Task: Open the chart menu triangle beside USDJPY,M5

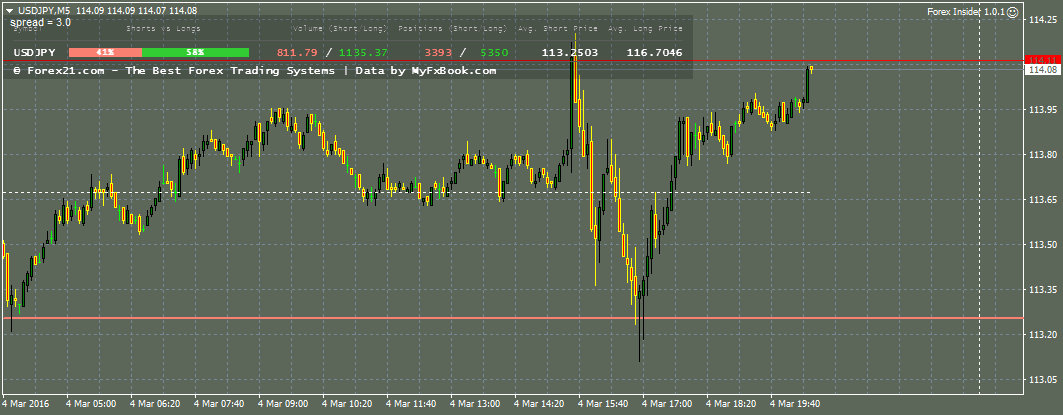Action: pos(9,11)
